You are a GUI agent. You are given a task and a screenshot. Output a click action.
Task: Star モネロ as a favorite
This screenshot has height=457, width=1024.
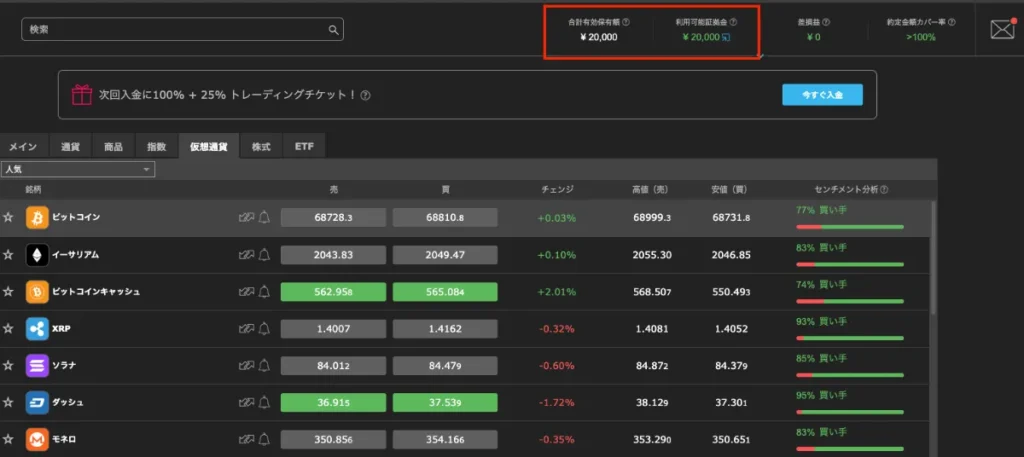8,440
